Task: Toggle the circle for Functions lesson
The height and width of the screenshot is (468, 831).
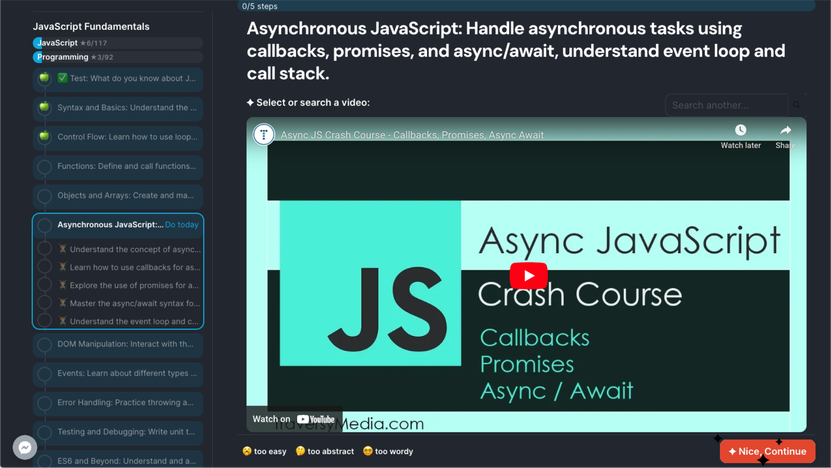Action: coord(45,167)
